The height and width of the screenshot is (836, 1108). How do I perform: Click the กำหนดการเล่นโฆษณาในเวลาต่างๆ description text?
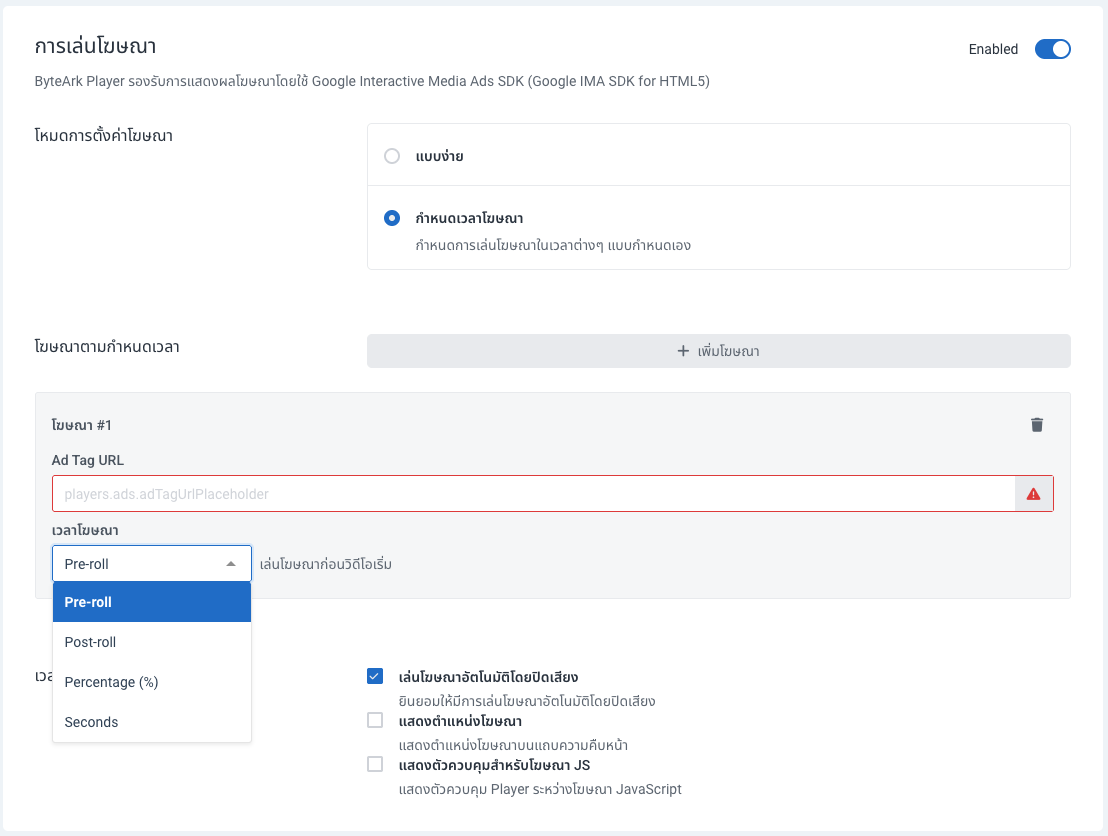click(x=553, y=245)
